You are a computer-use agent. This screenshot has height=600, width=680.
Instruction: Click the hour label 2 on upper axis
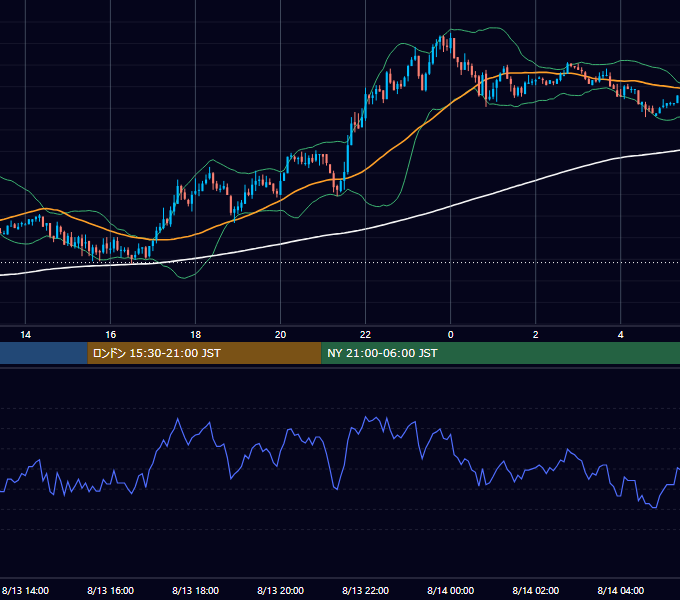(536, 335)
